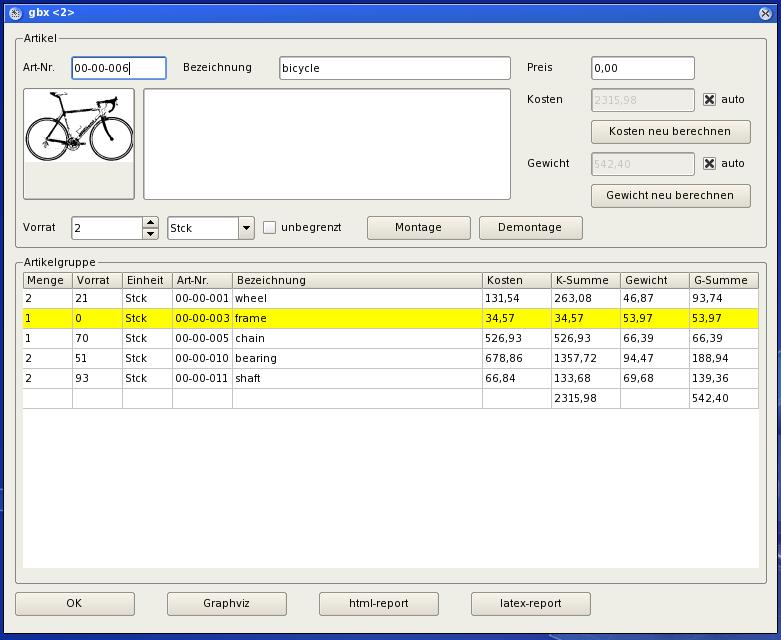Click the Bezeichnung field containing bicycle
The height and width of the screenshot is (640, 781).
[395, 68]
